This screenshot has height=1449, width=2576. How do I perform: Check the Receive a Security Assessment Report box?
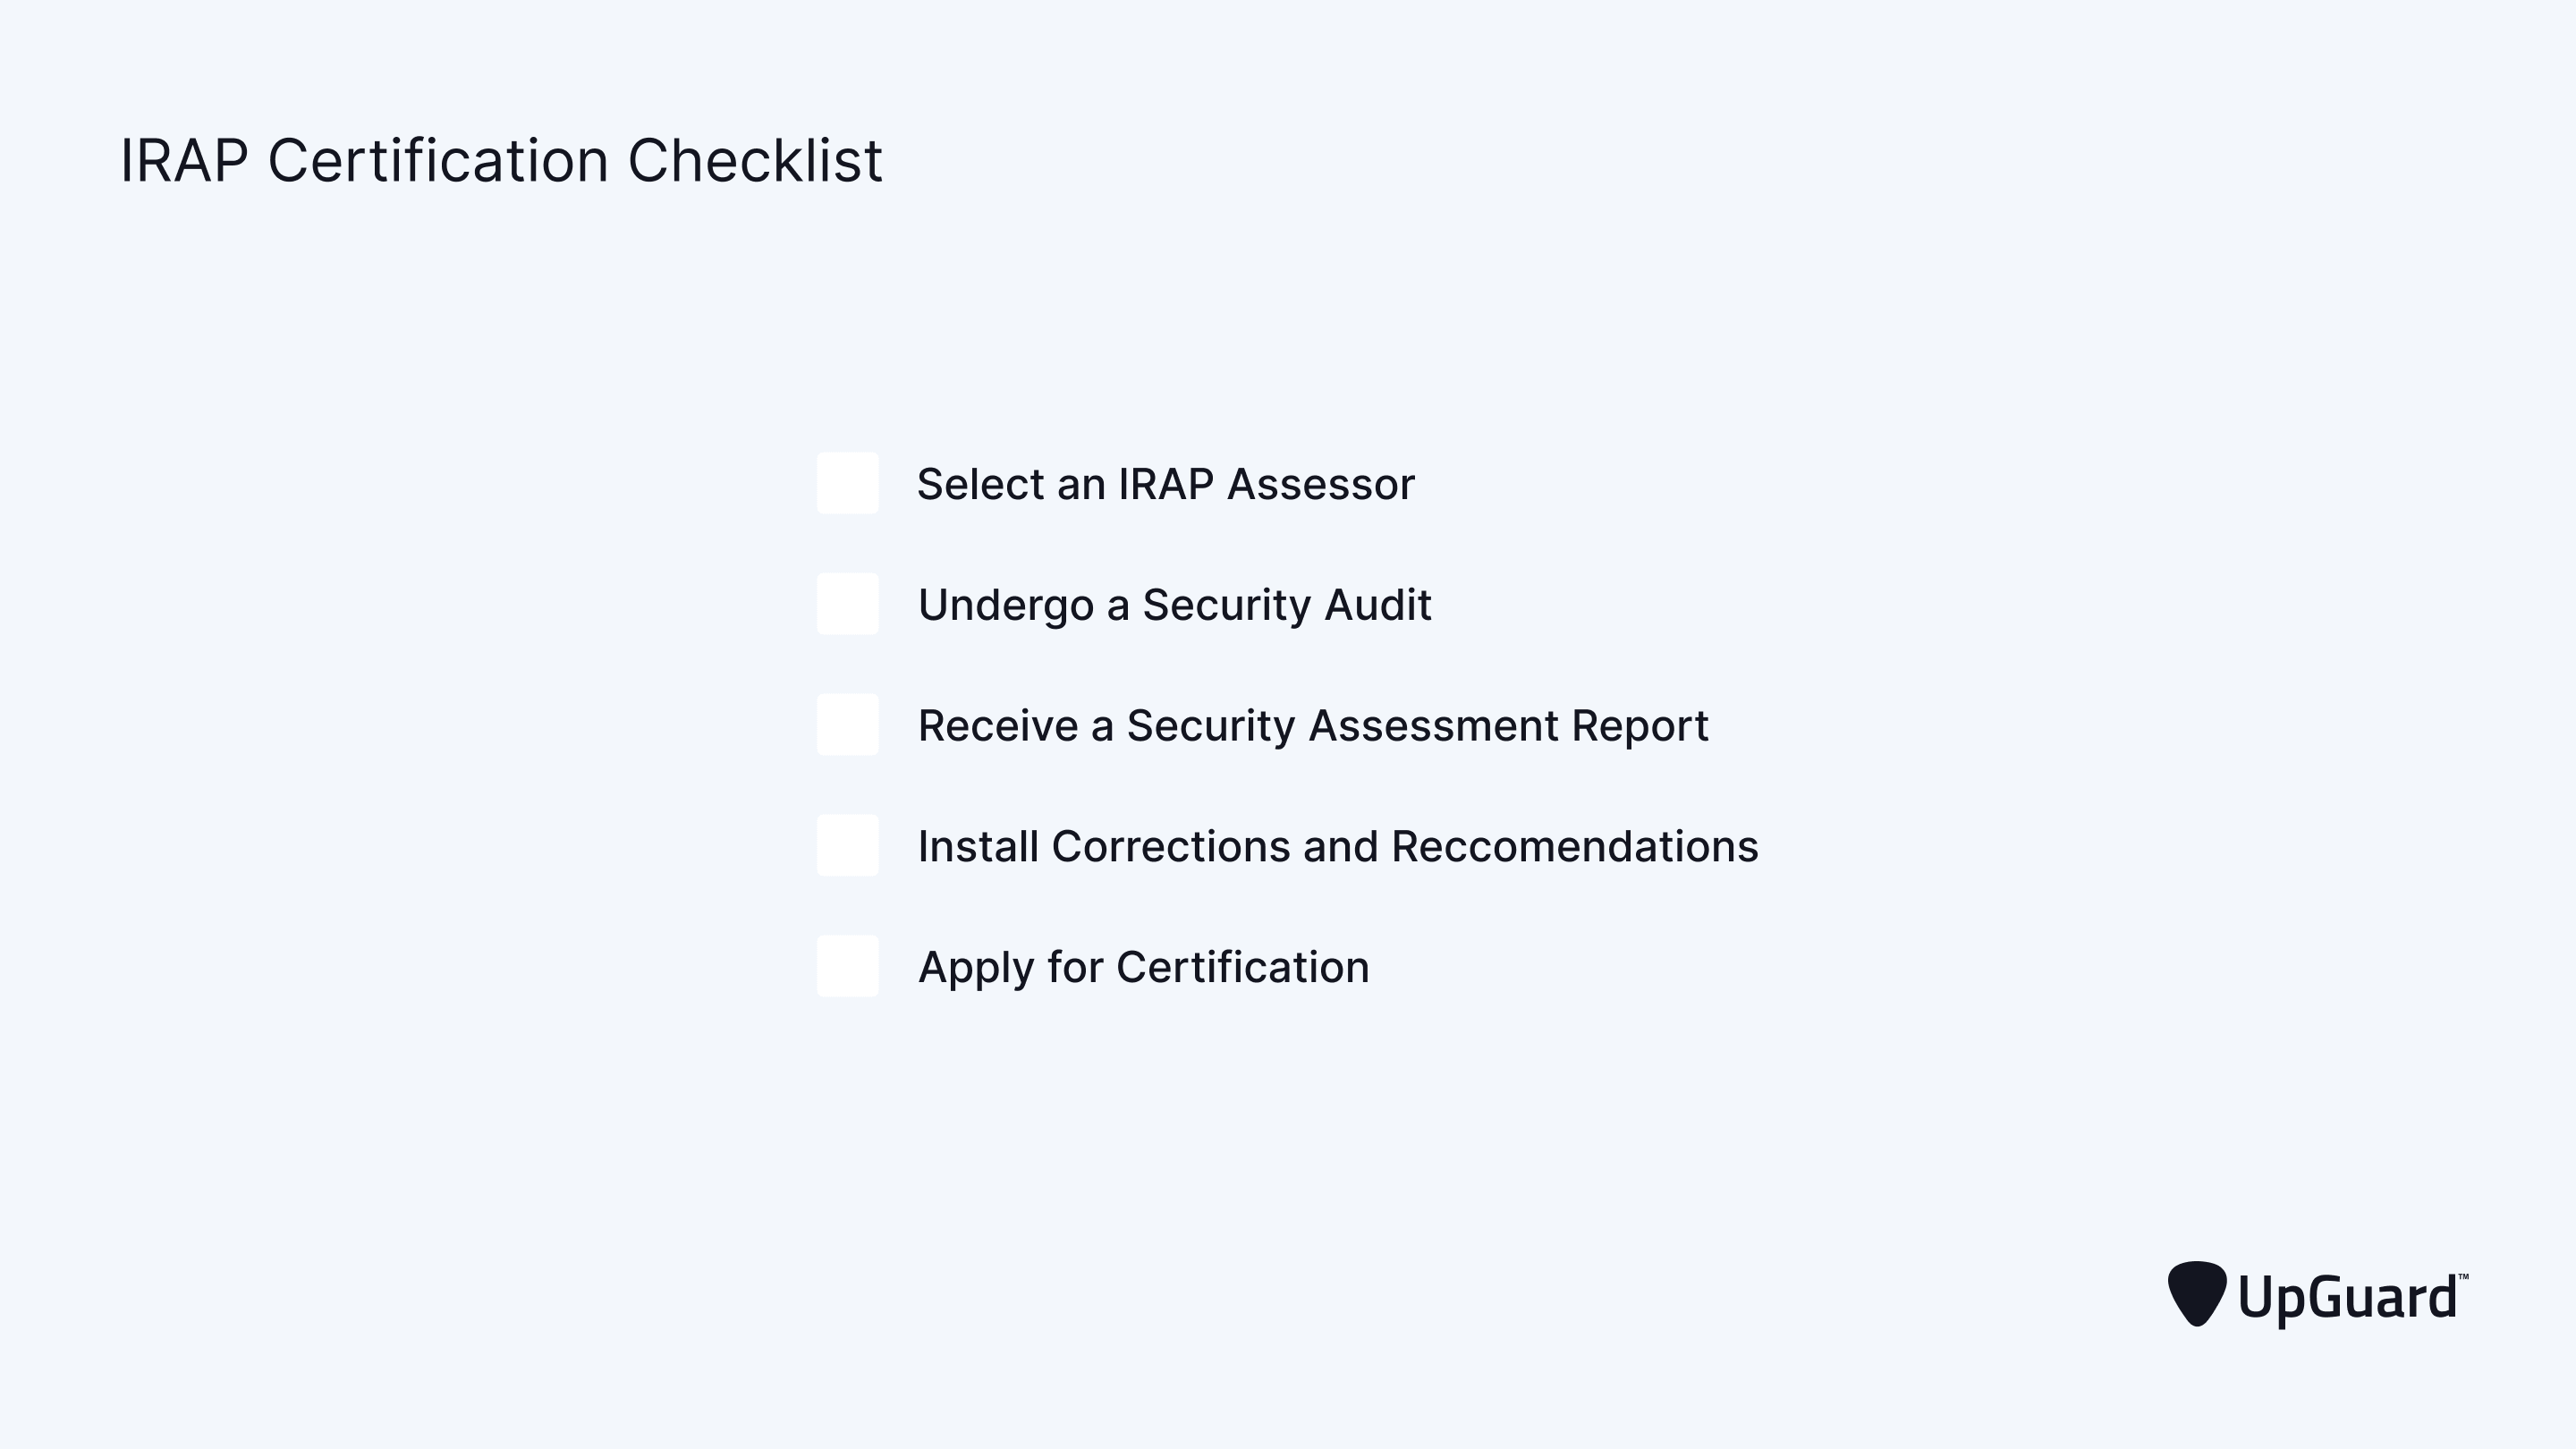click(x=848, y=725)
